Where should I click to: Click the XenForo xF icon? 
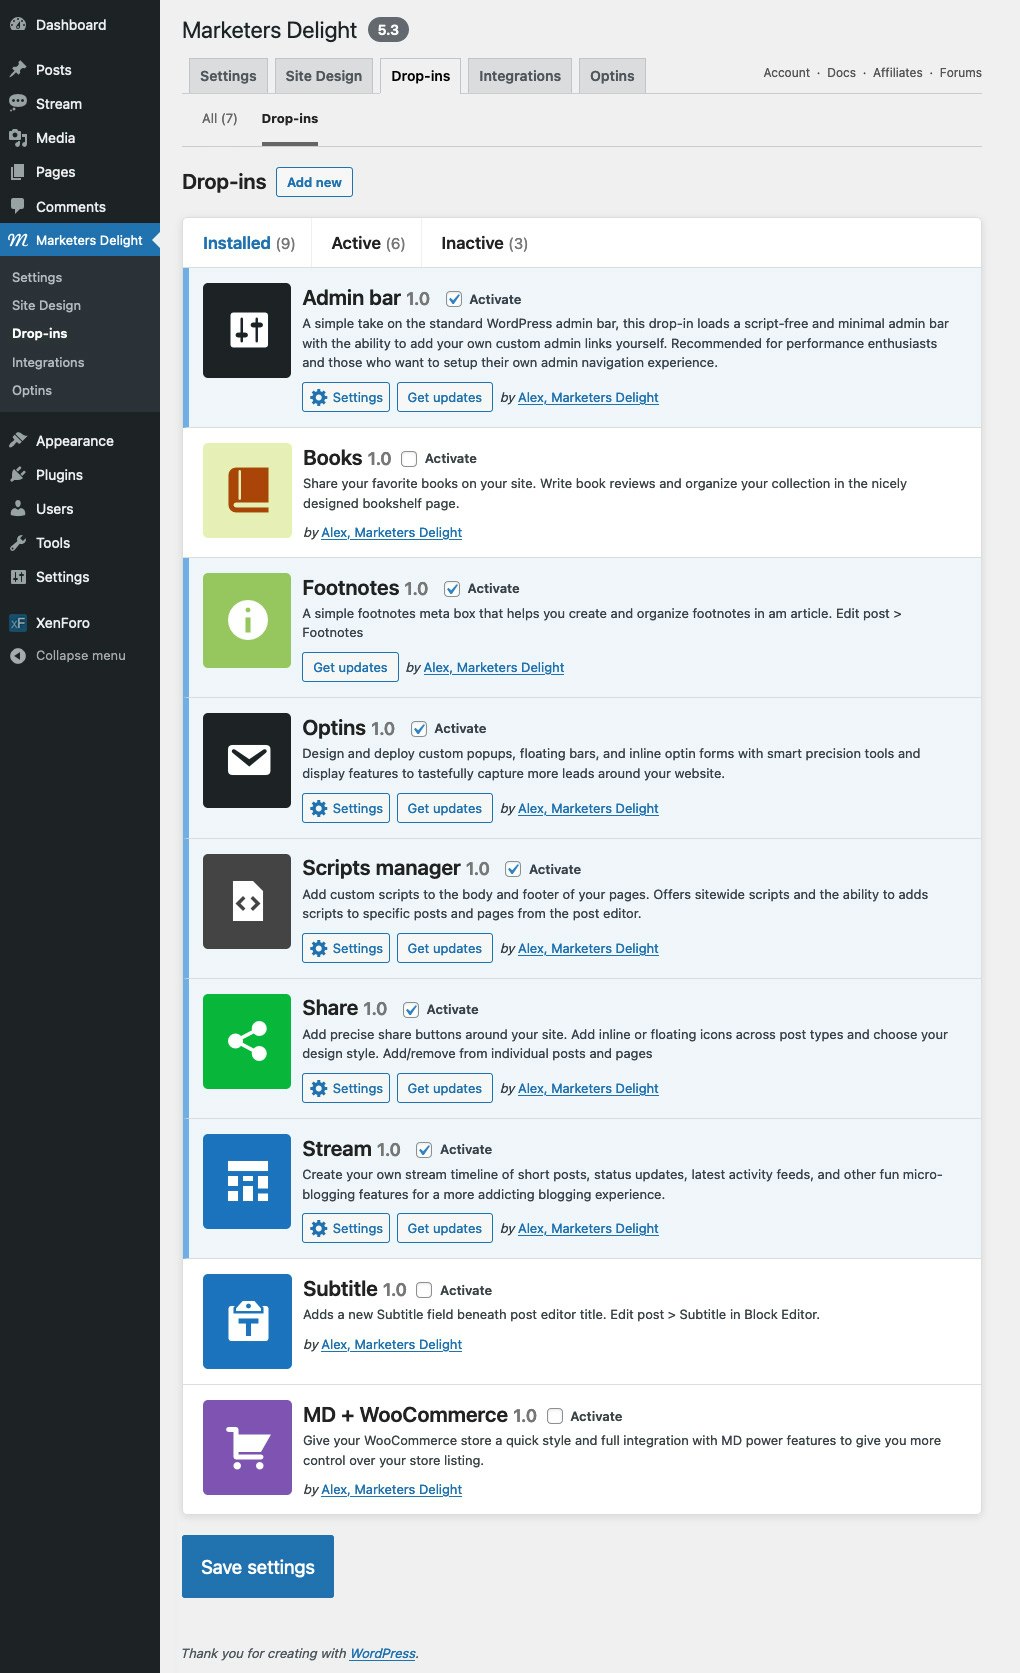(18, 622)
